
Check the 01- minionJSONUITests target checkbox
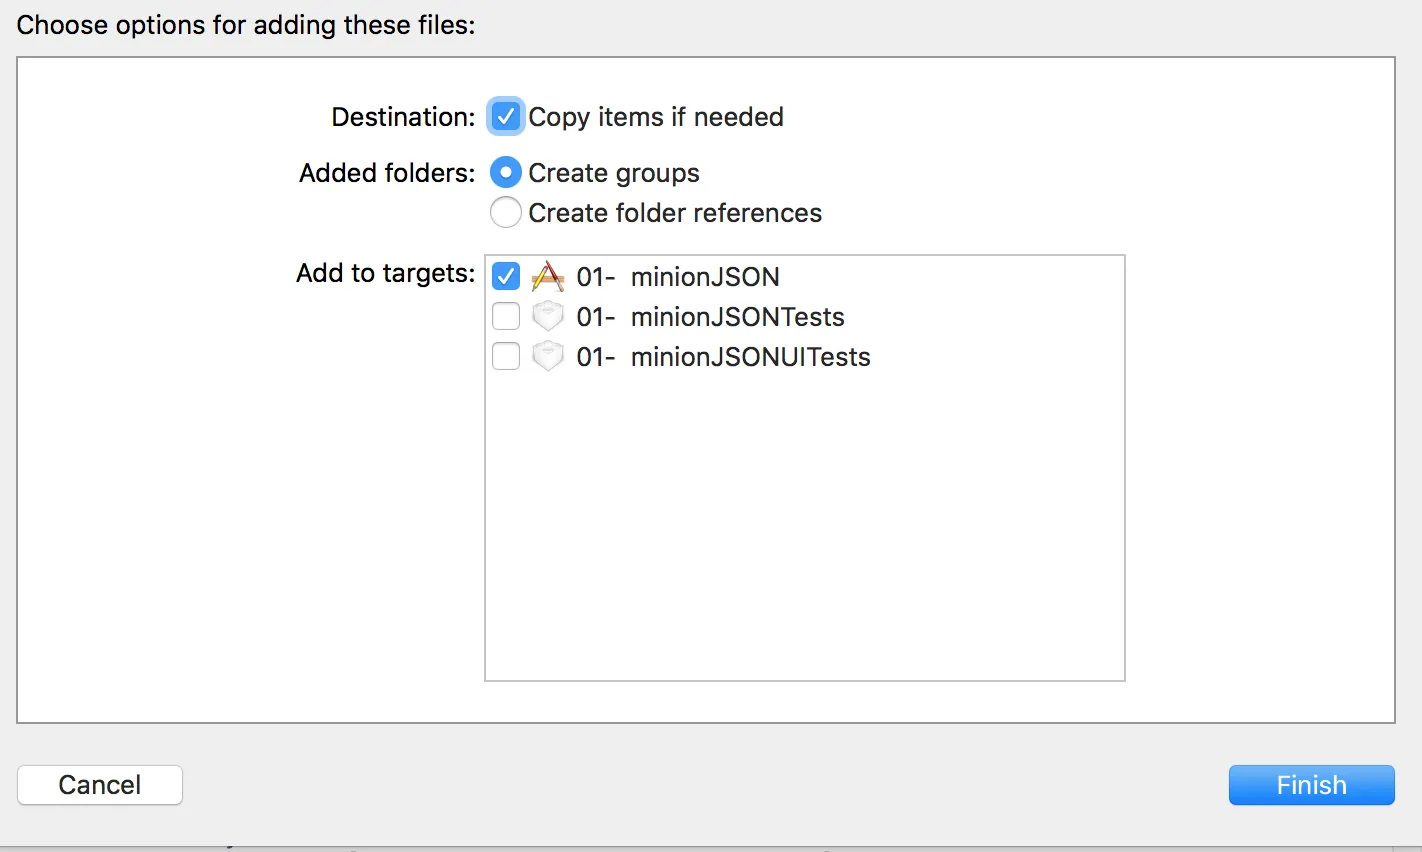coord(506,356)
